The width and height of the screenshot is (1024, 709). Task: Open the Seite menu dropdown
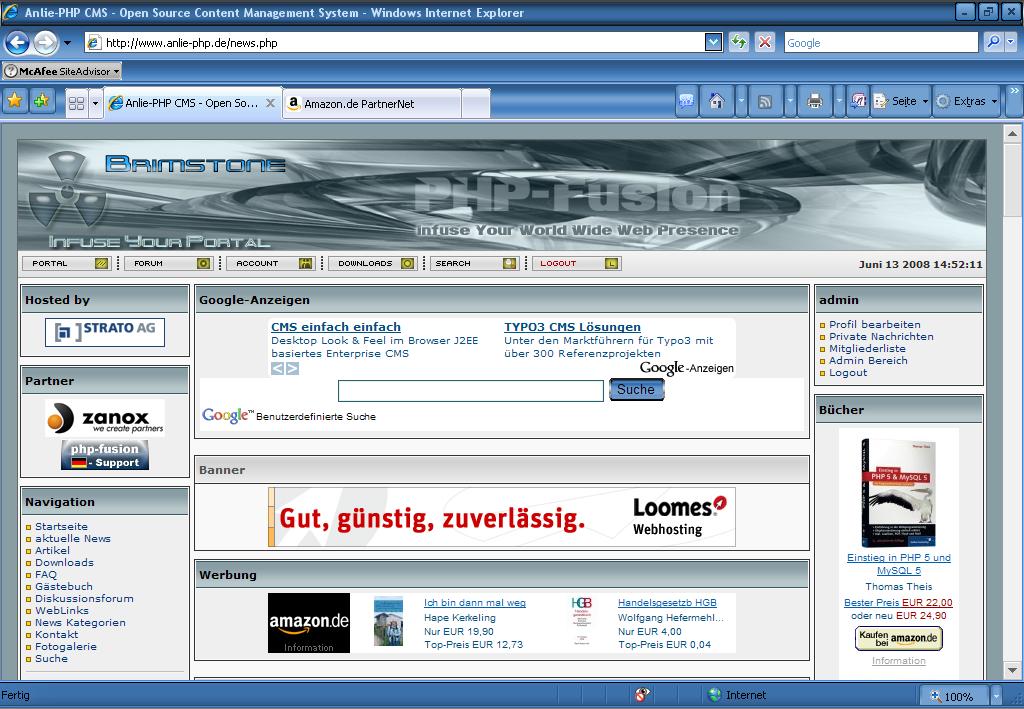(x=902, y=101)
